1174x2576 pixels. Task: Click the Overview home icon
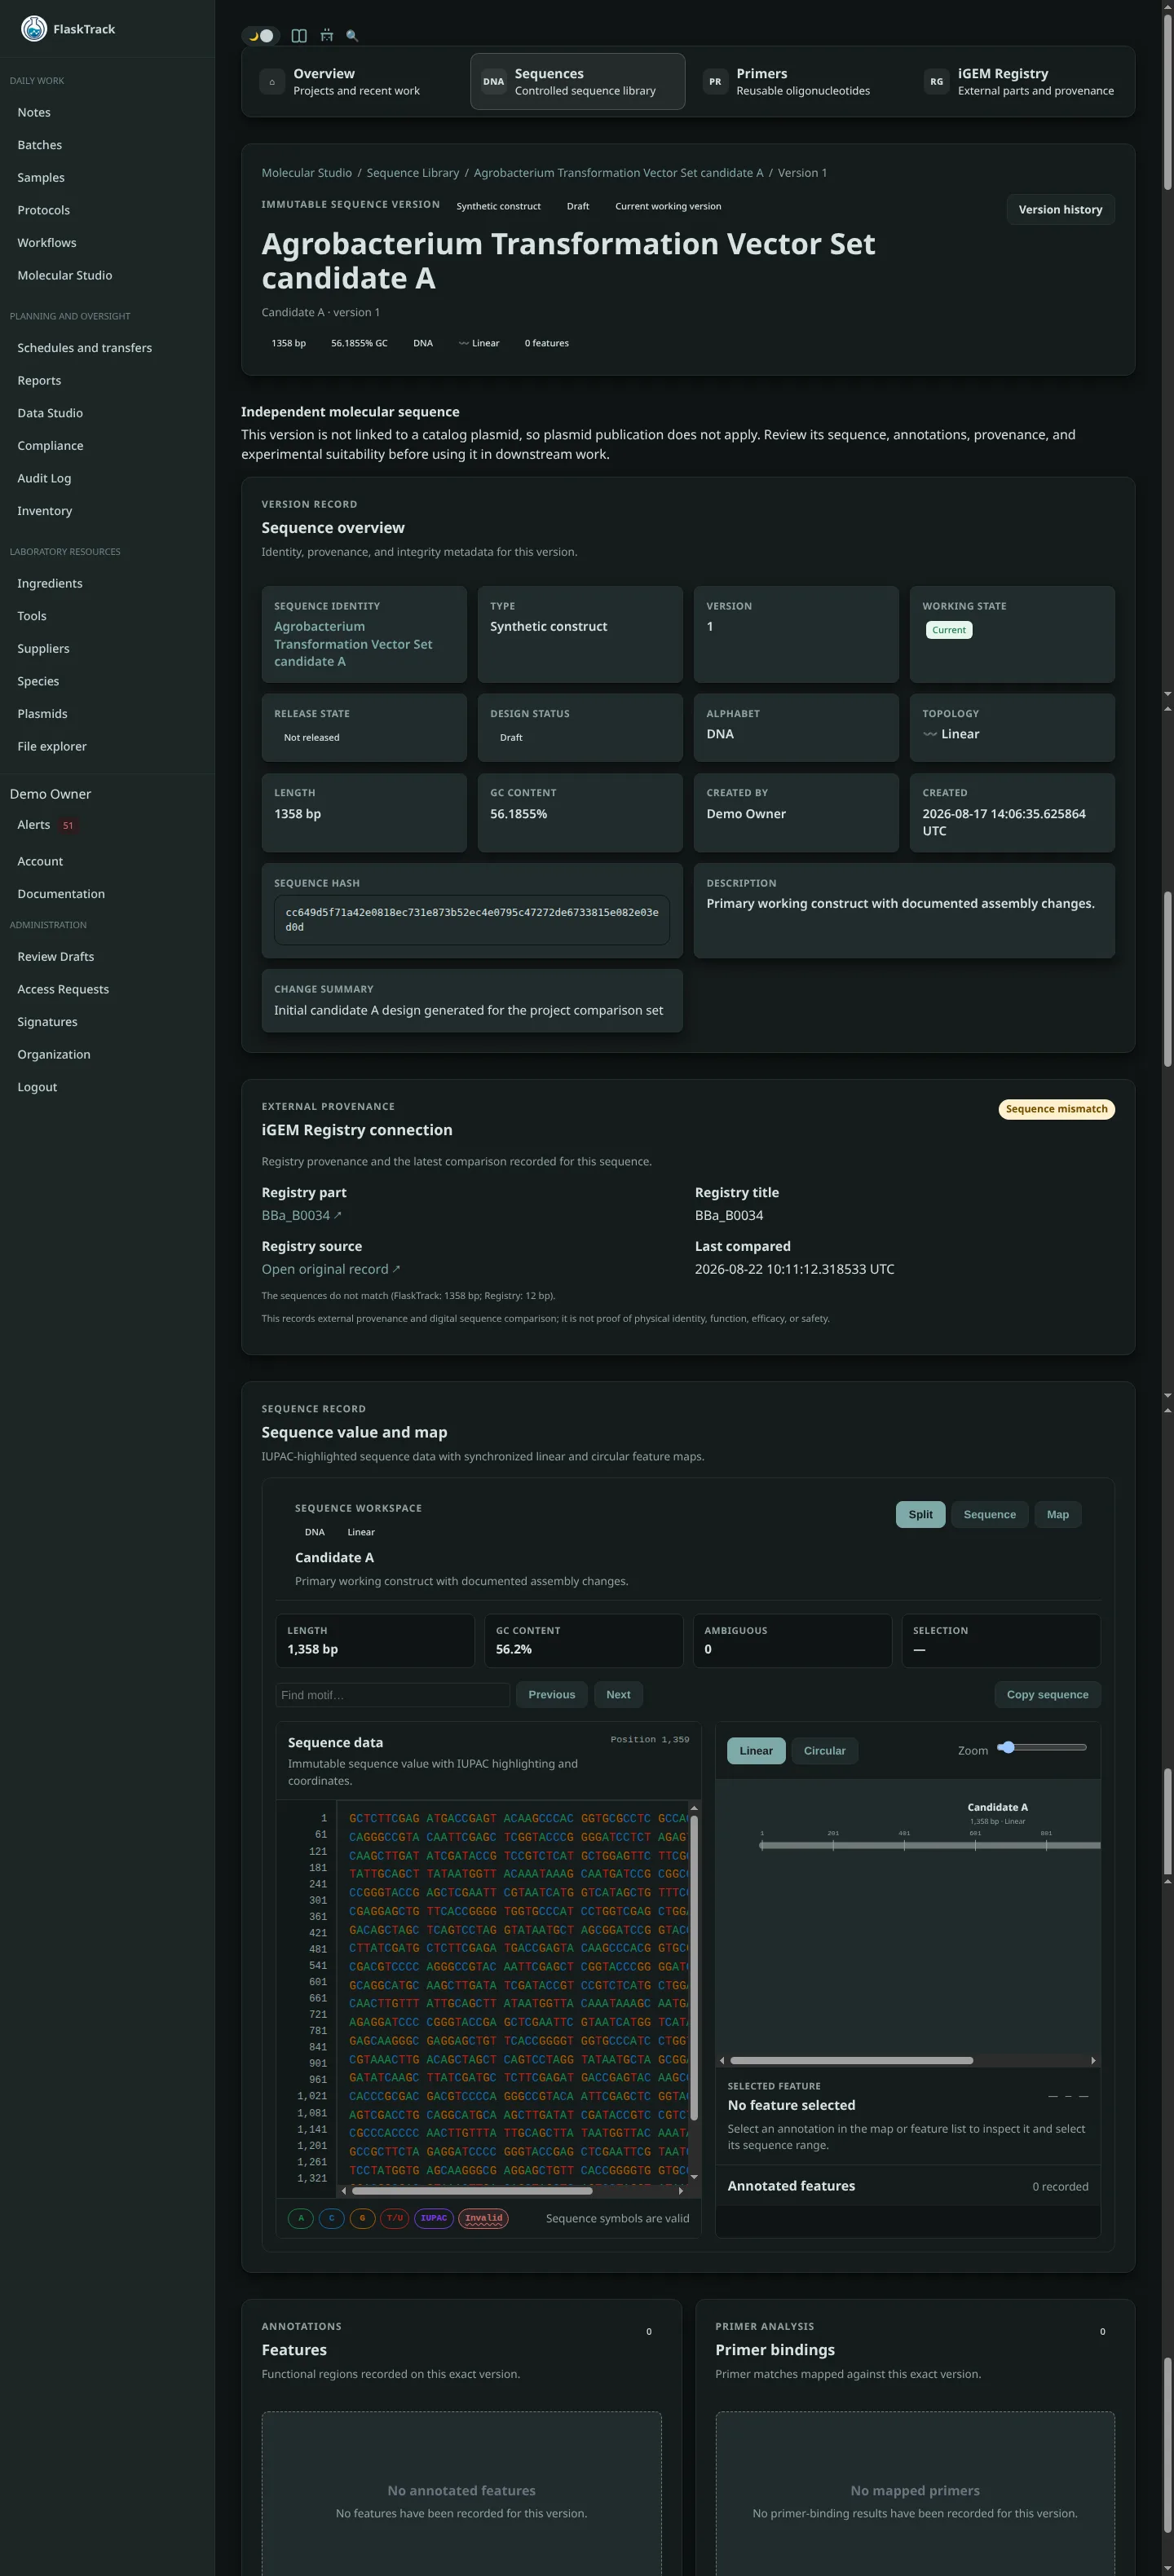pos(272,82)
